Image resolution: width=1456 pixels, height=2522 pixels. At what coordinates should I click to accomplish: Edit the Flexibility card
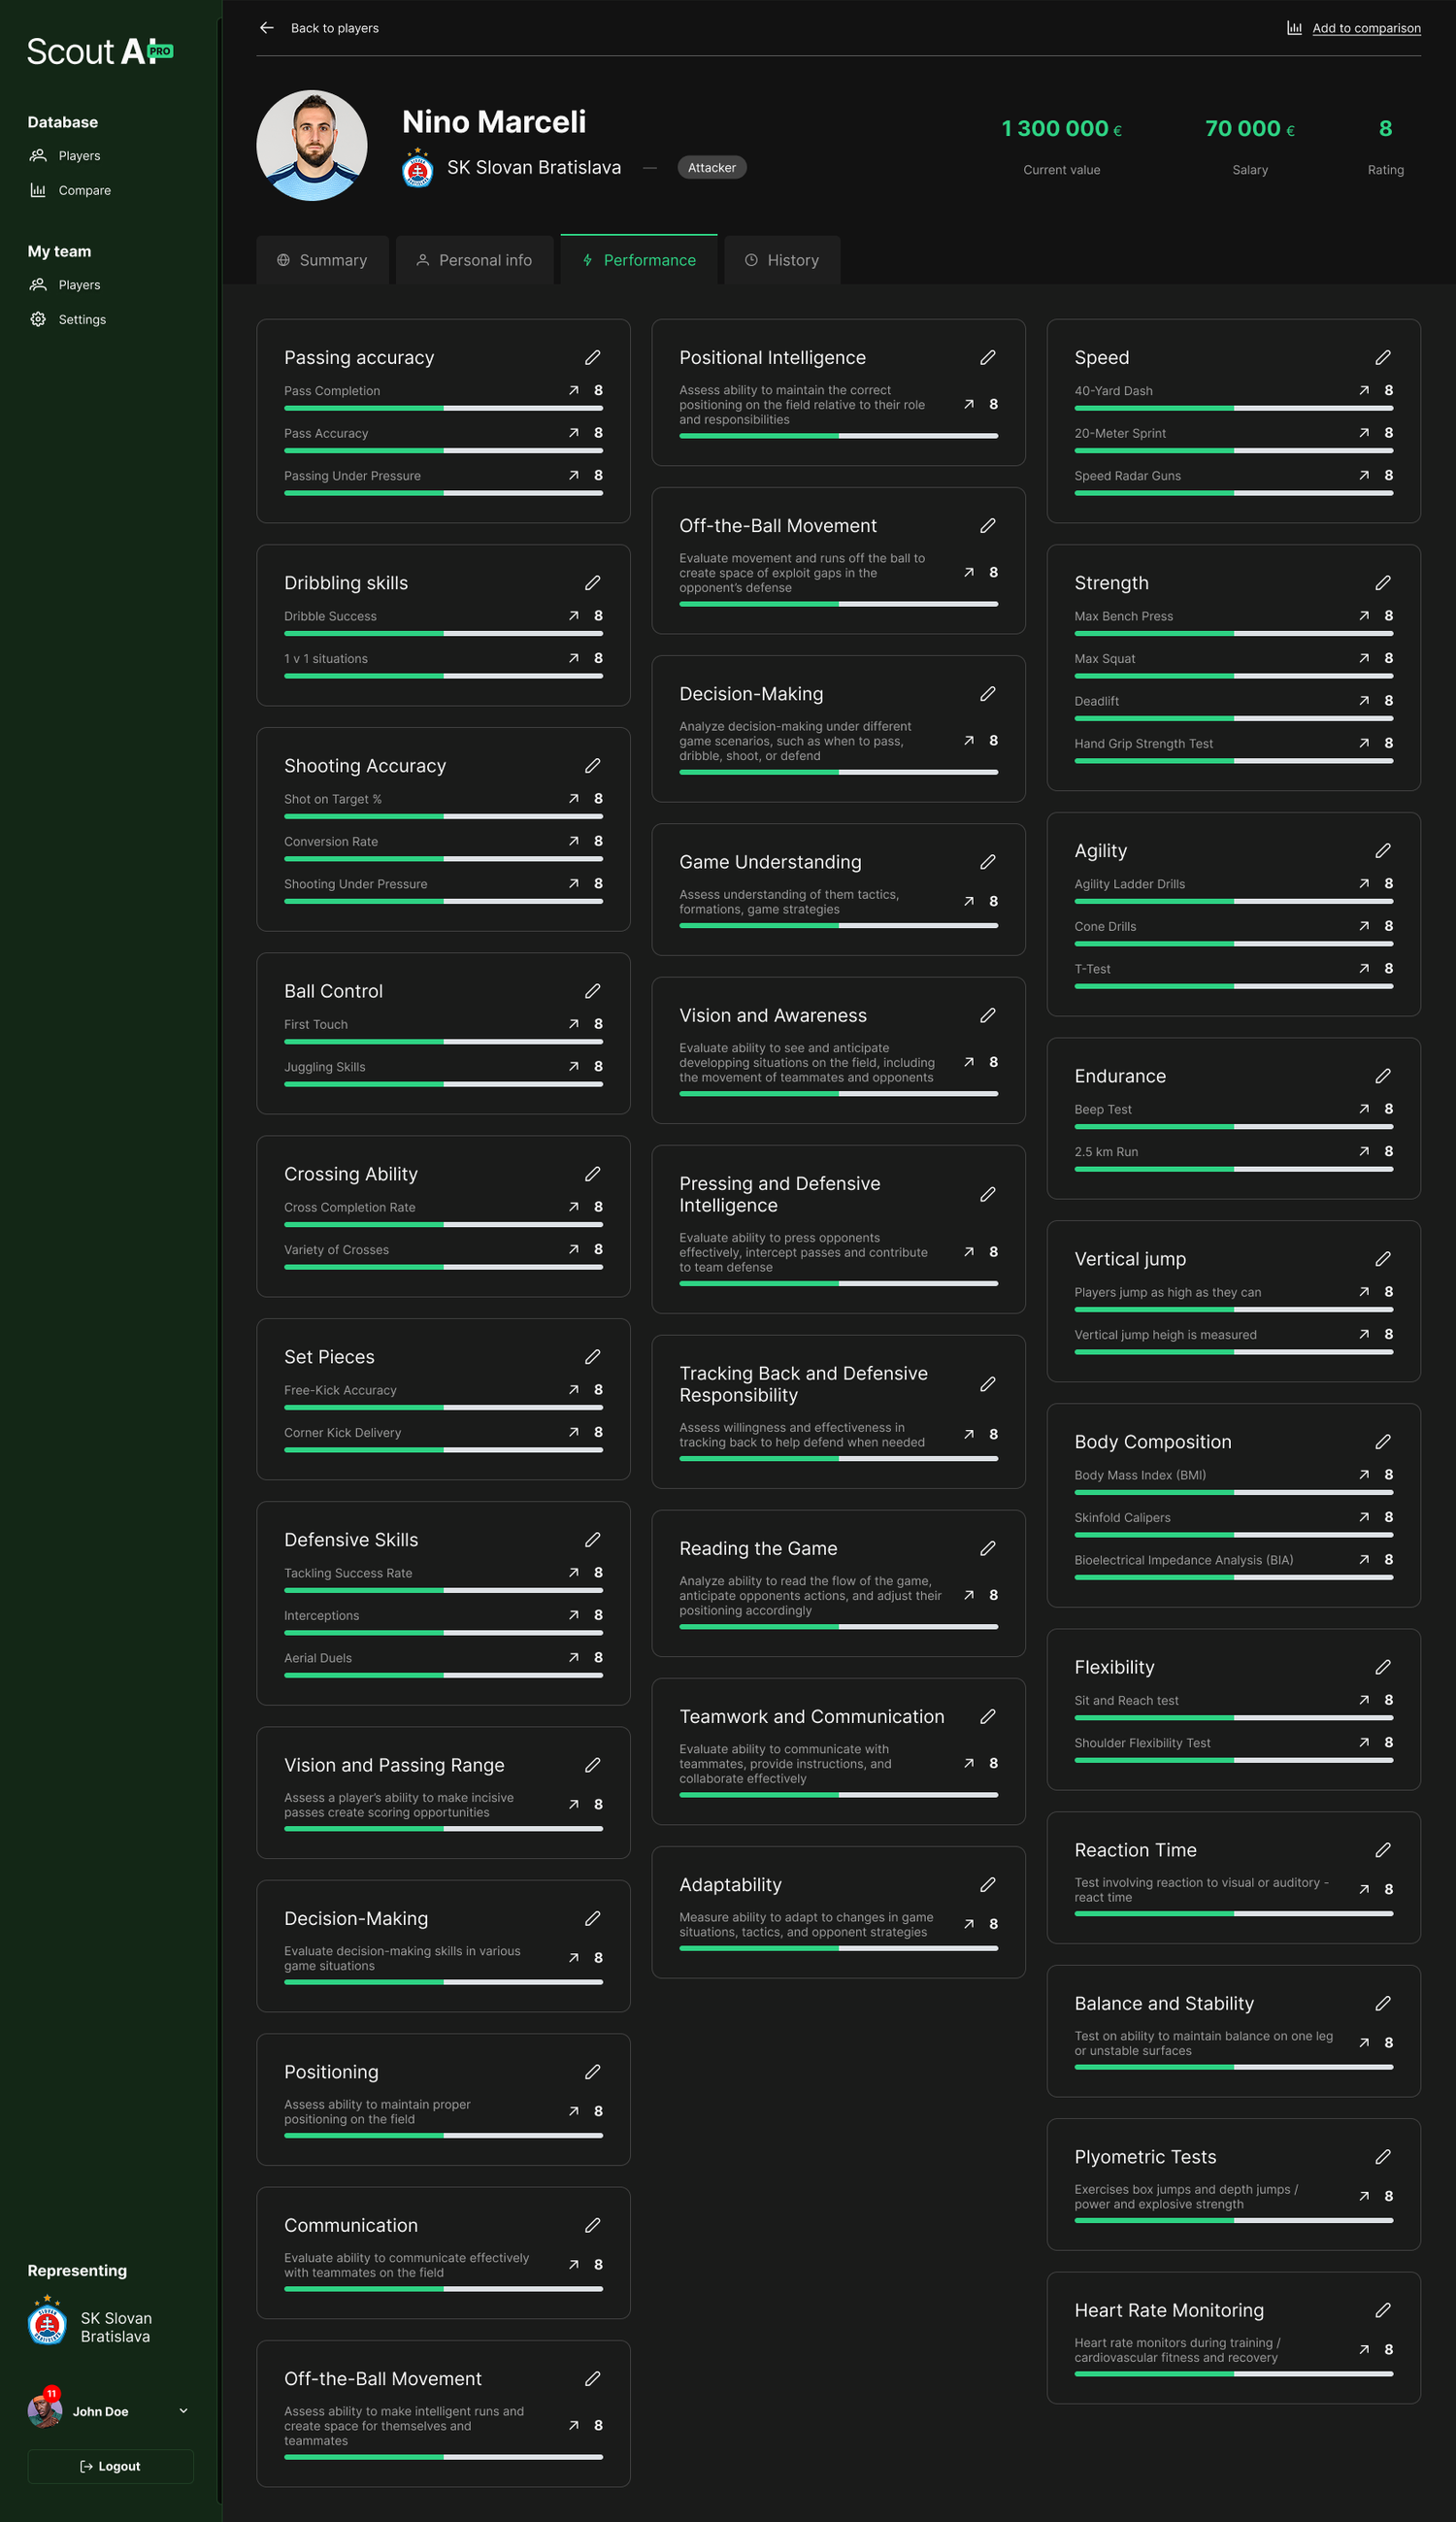[1382, 1667]
